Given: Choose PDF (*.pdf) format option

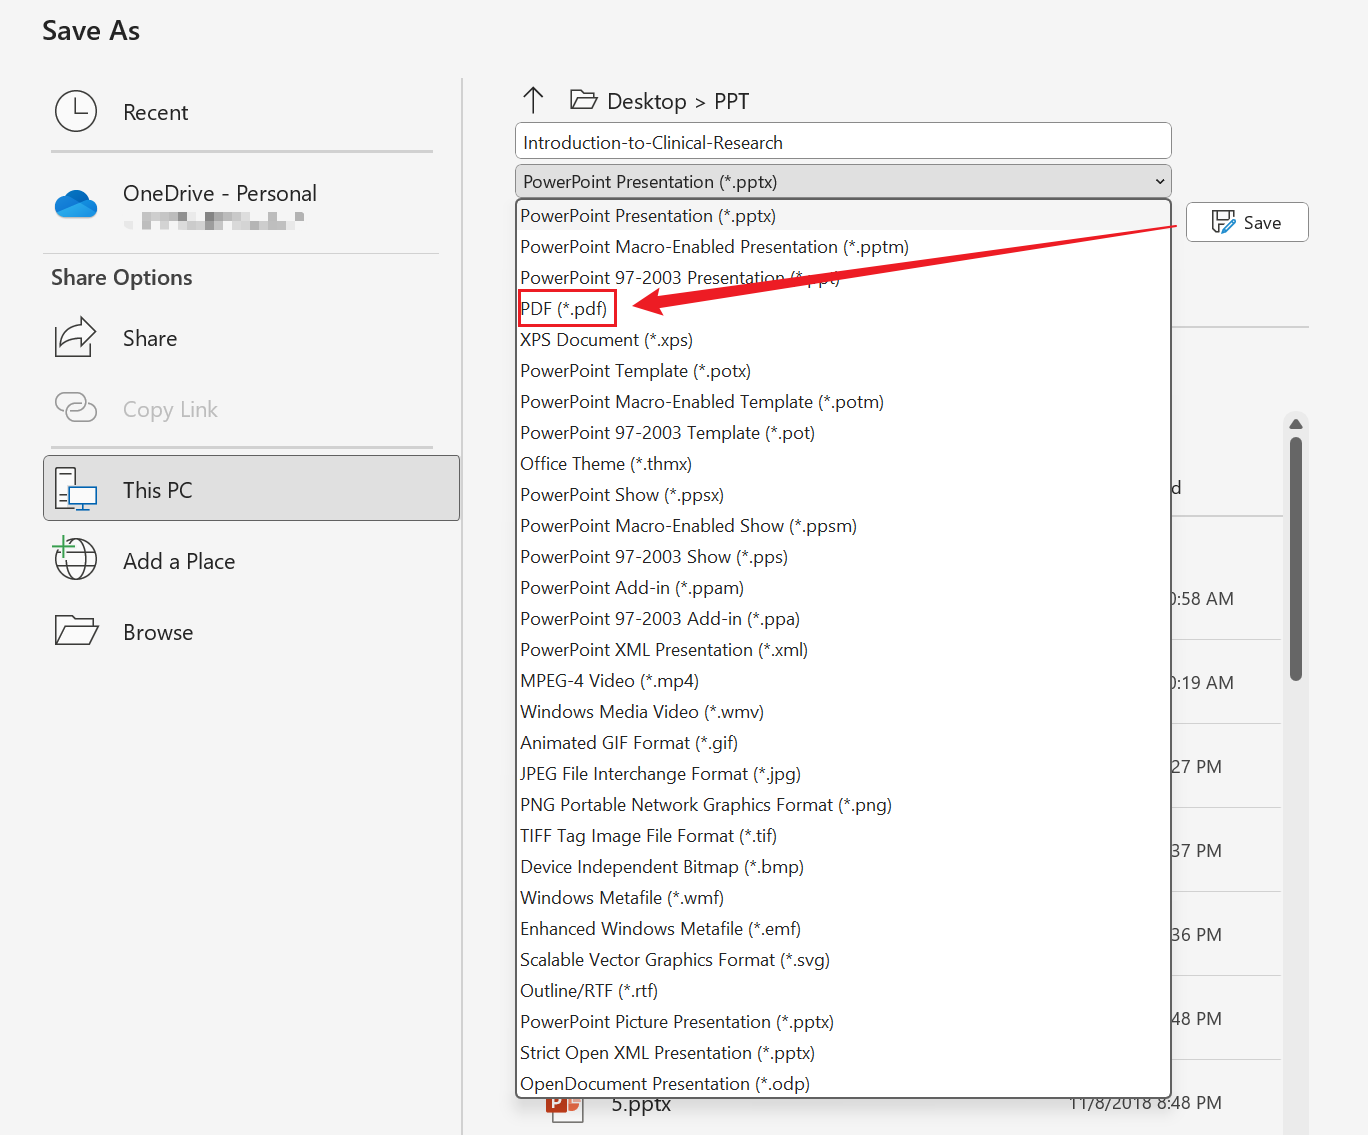Looking at the screenshot, I should (564, 309).
